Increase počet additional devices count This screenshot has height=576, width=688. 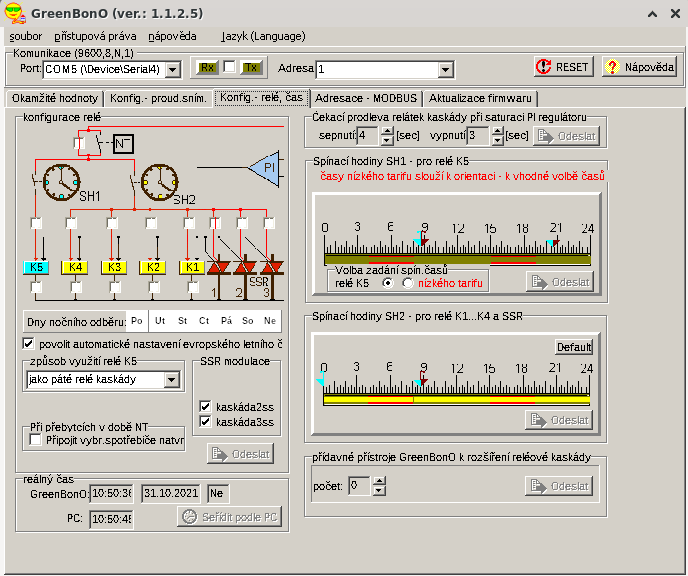pos(379,481)
